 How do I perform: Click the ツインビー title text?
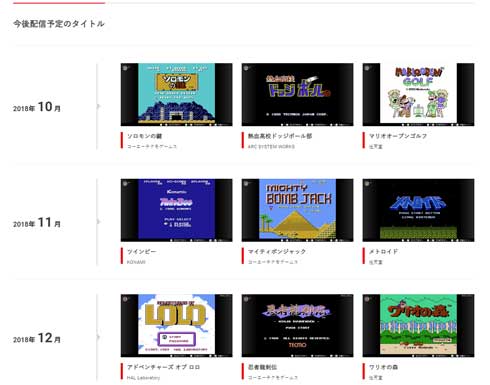pyautogui.click(x=141, y=252)
